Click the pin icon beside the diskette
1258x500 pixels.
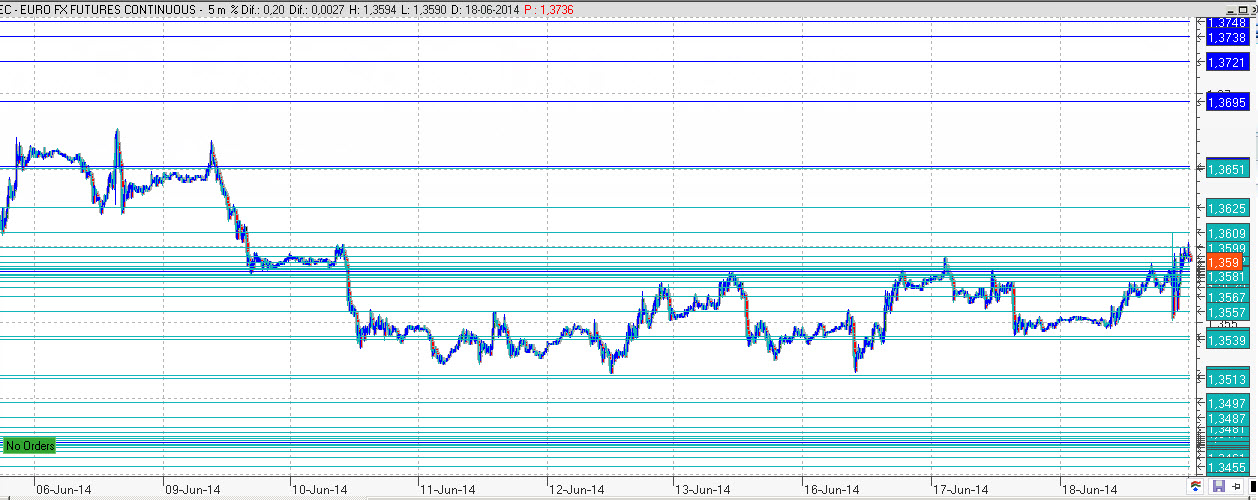[x=1235, y=486]
